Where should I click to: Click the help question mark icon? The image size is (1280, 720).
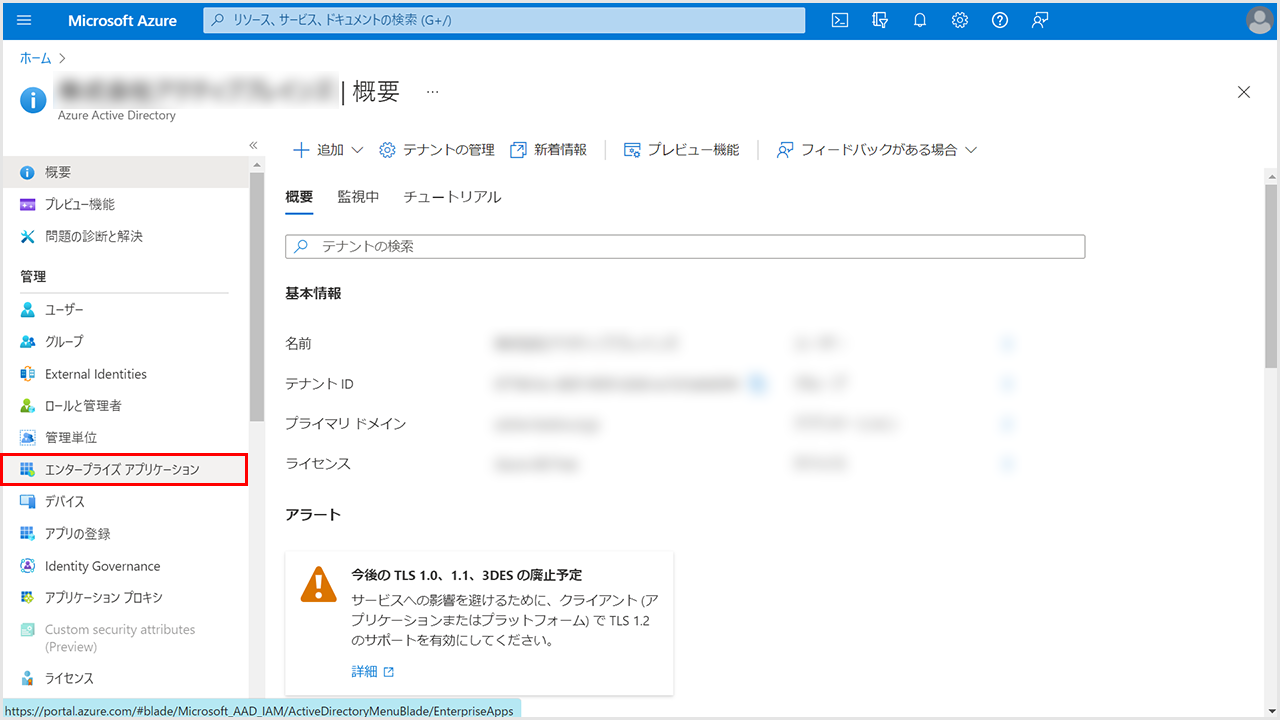1000,20
